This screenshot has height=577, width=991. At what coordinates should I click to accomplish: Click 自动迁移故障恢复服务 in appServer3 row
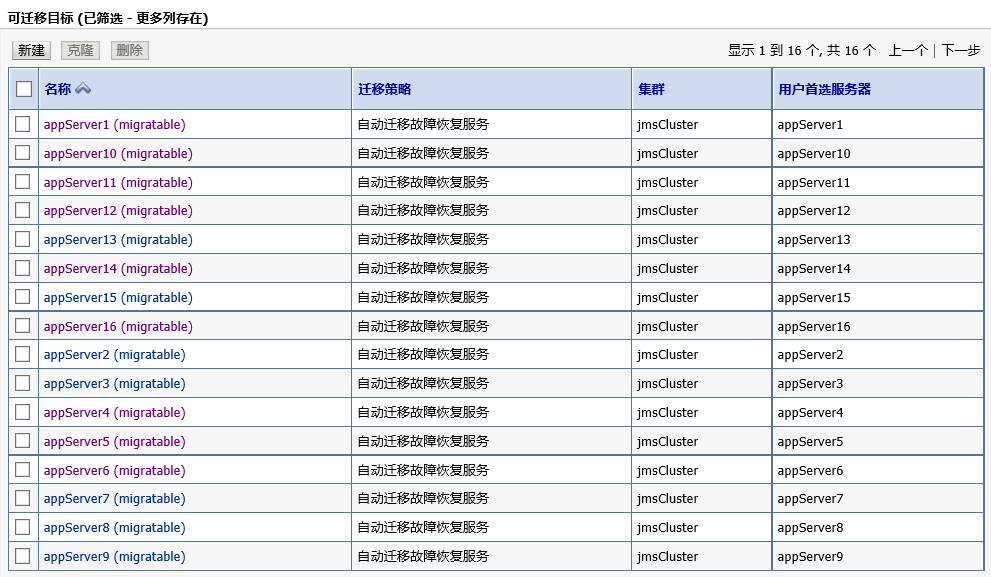pos(423,384)
